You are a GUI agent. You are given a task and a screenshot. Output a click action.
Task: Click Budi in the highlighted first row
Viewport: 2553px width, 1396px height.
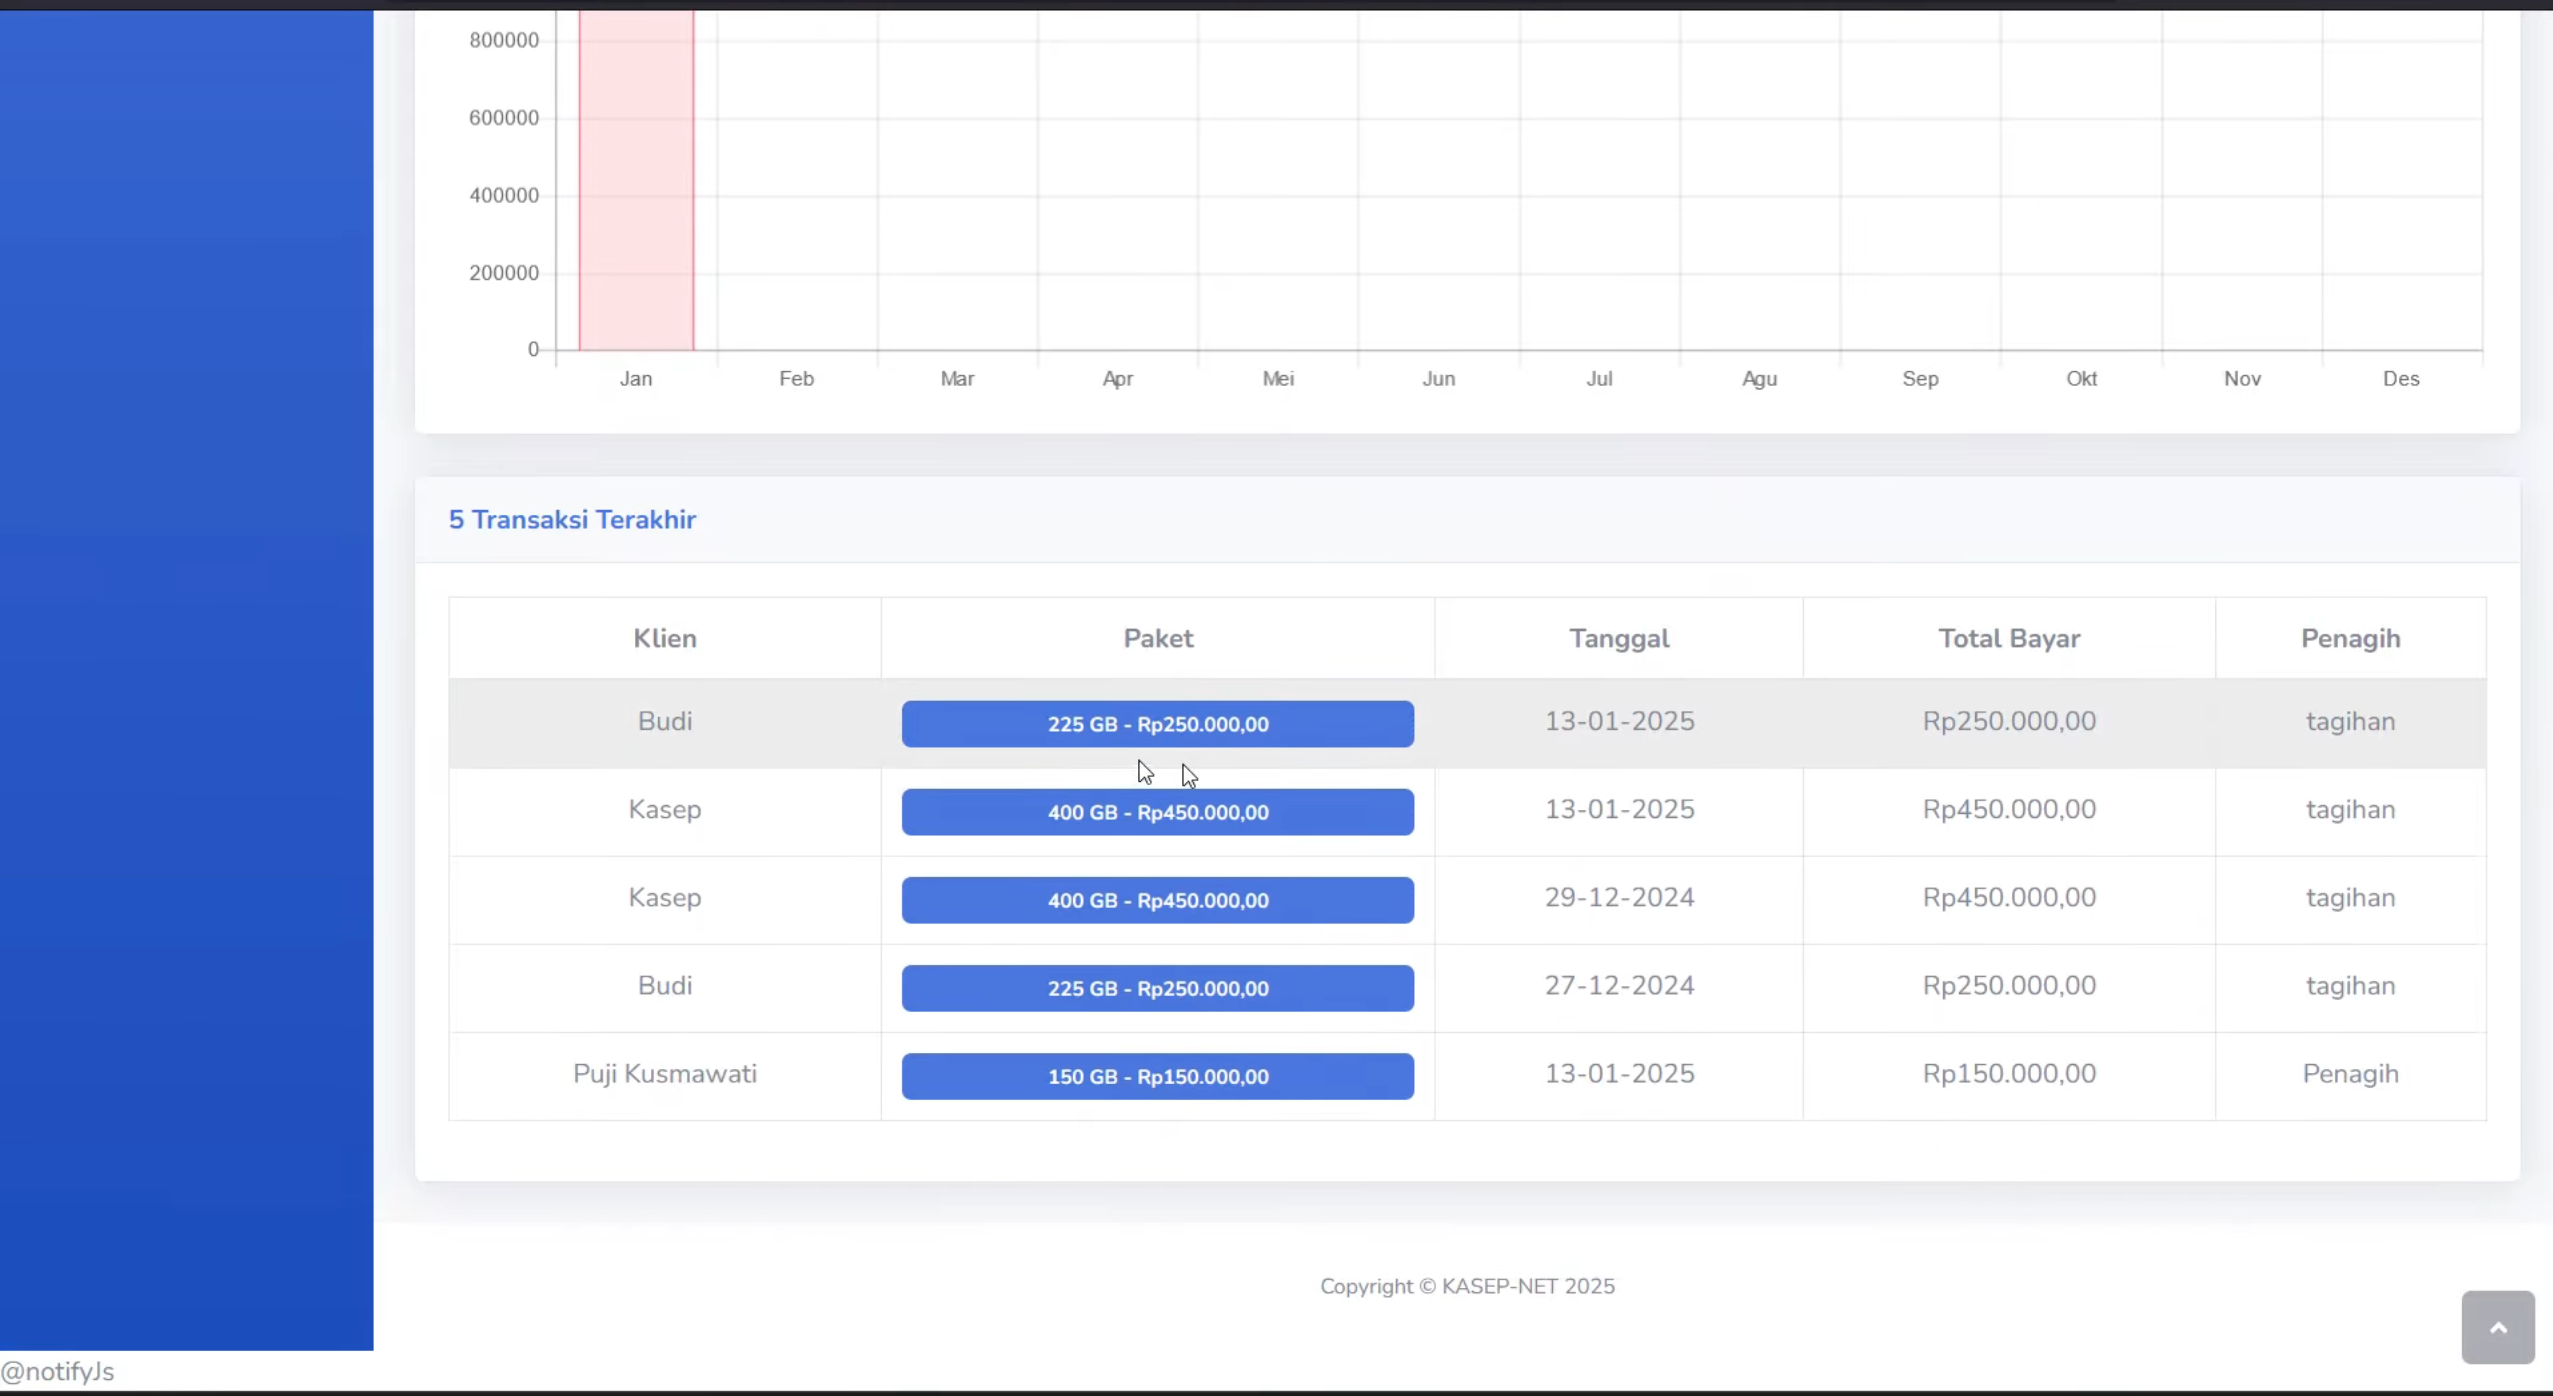pyautogui.click(x=665, y=722)
